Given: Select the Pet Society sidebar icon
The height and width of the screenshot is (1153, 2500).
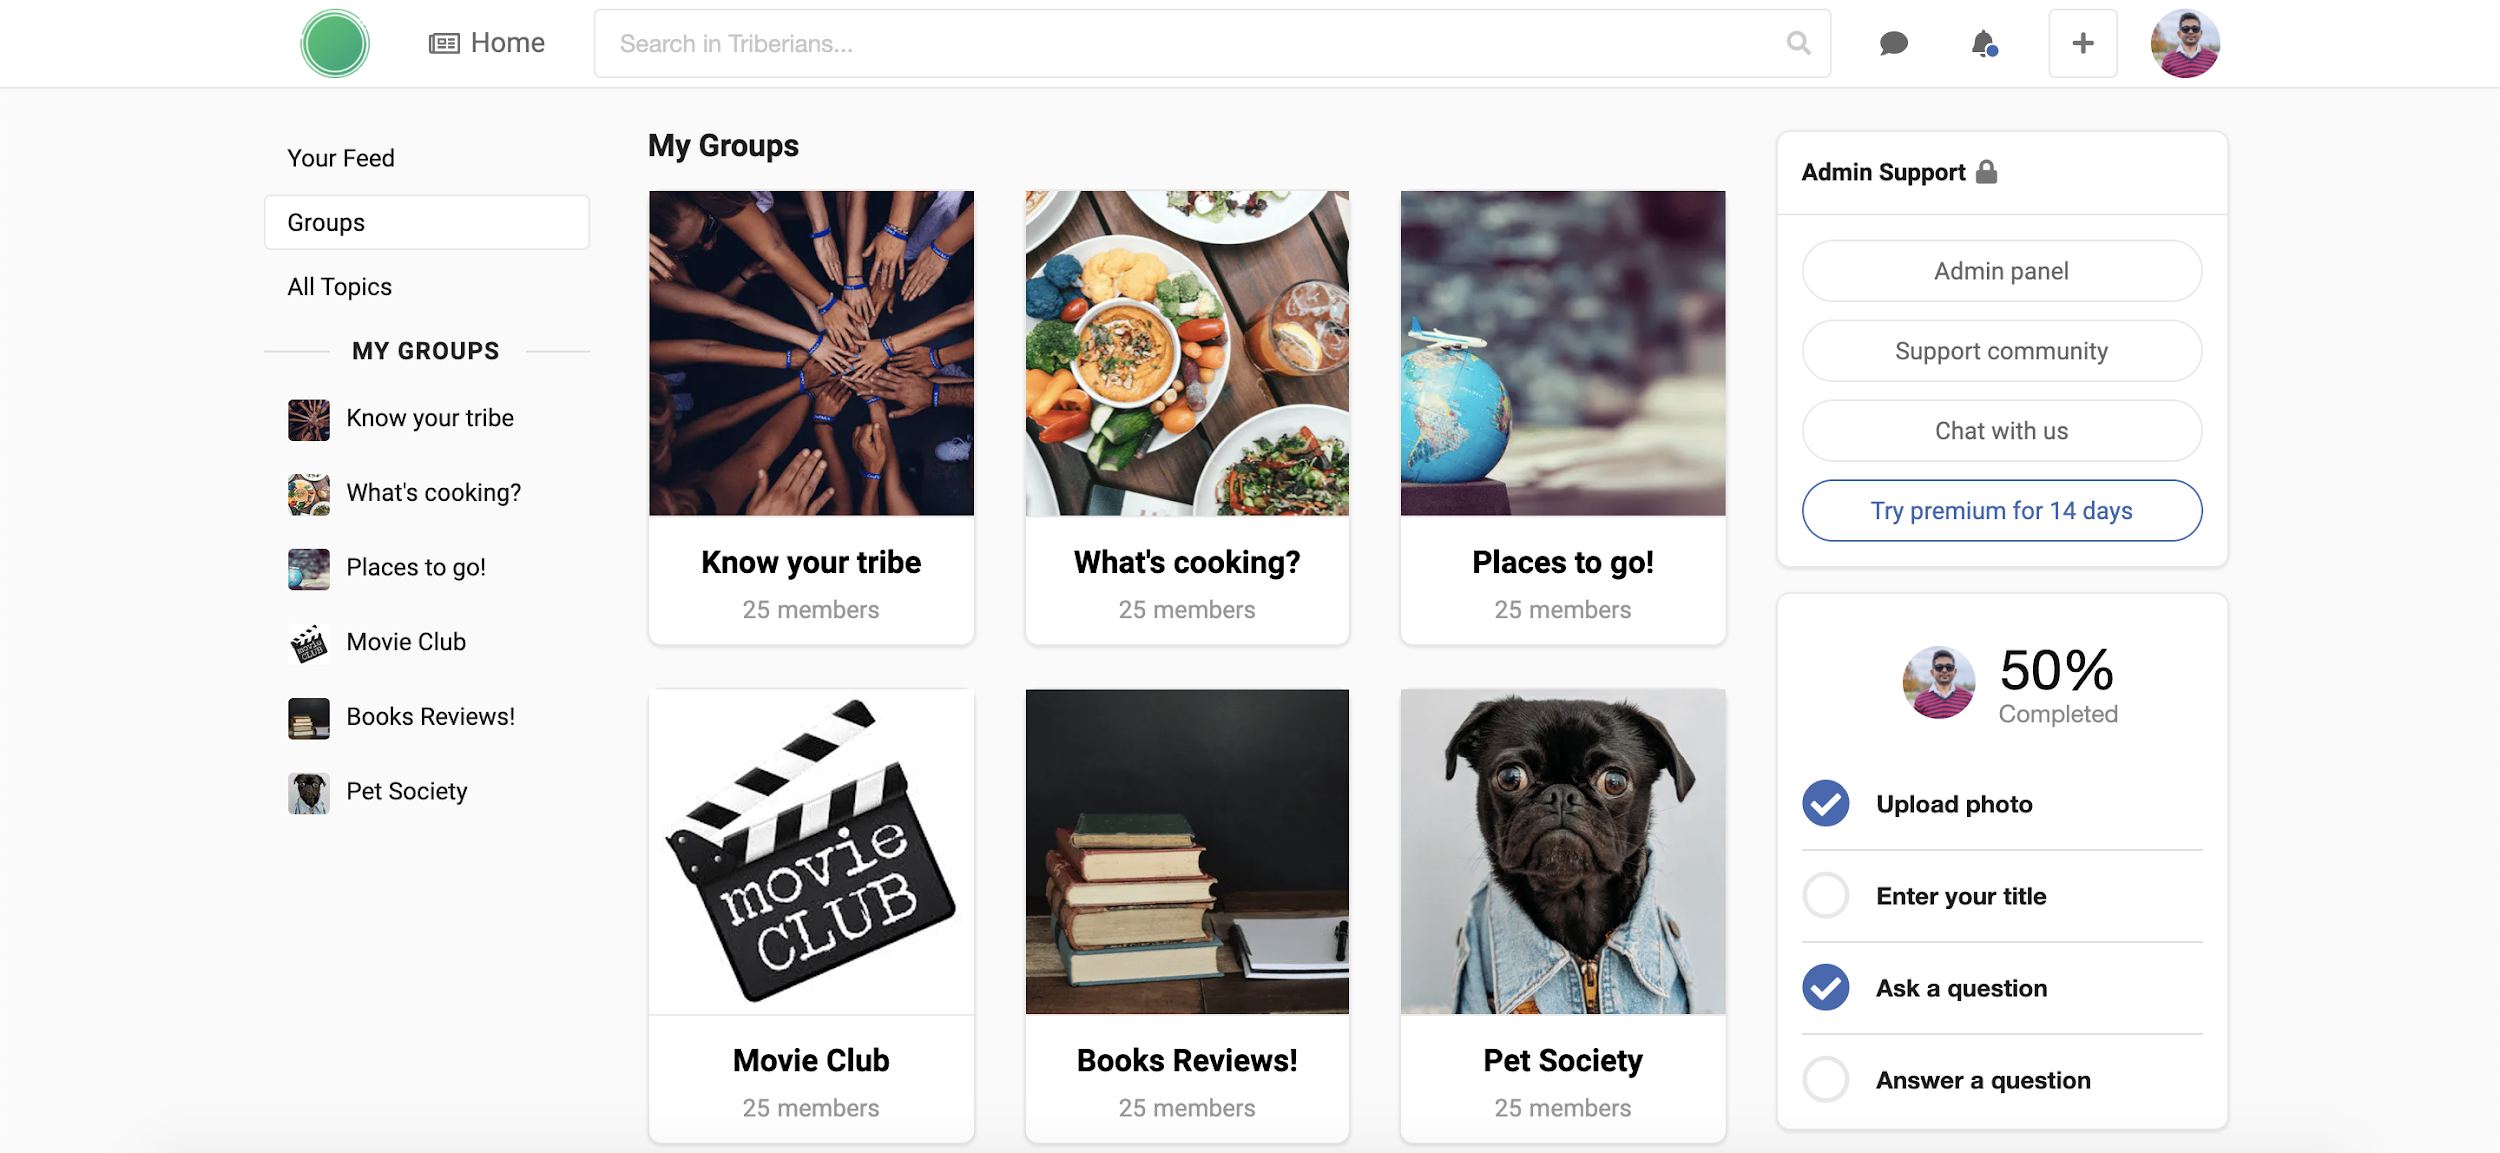Looking at the screenshot, I should (308, 792).
